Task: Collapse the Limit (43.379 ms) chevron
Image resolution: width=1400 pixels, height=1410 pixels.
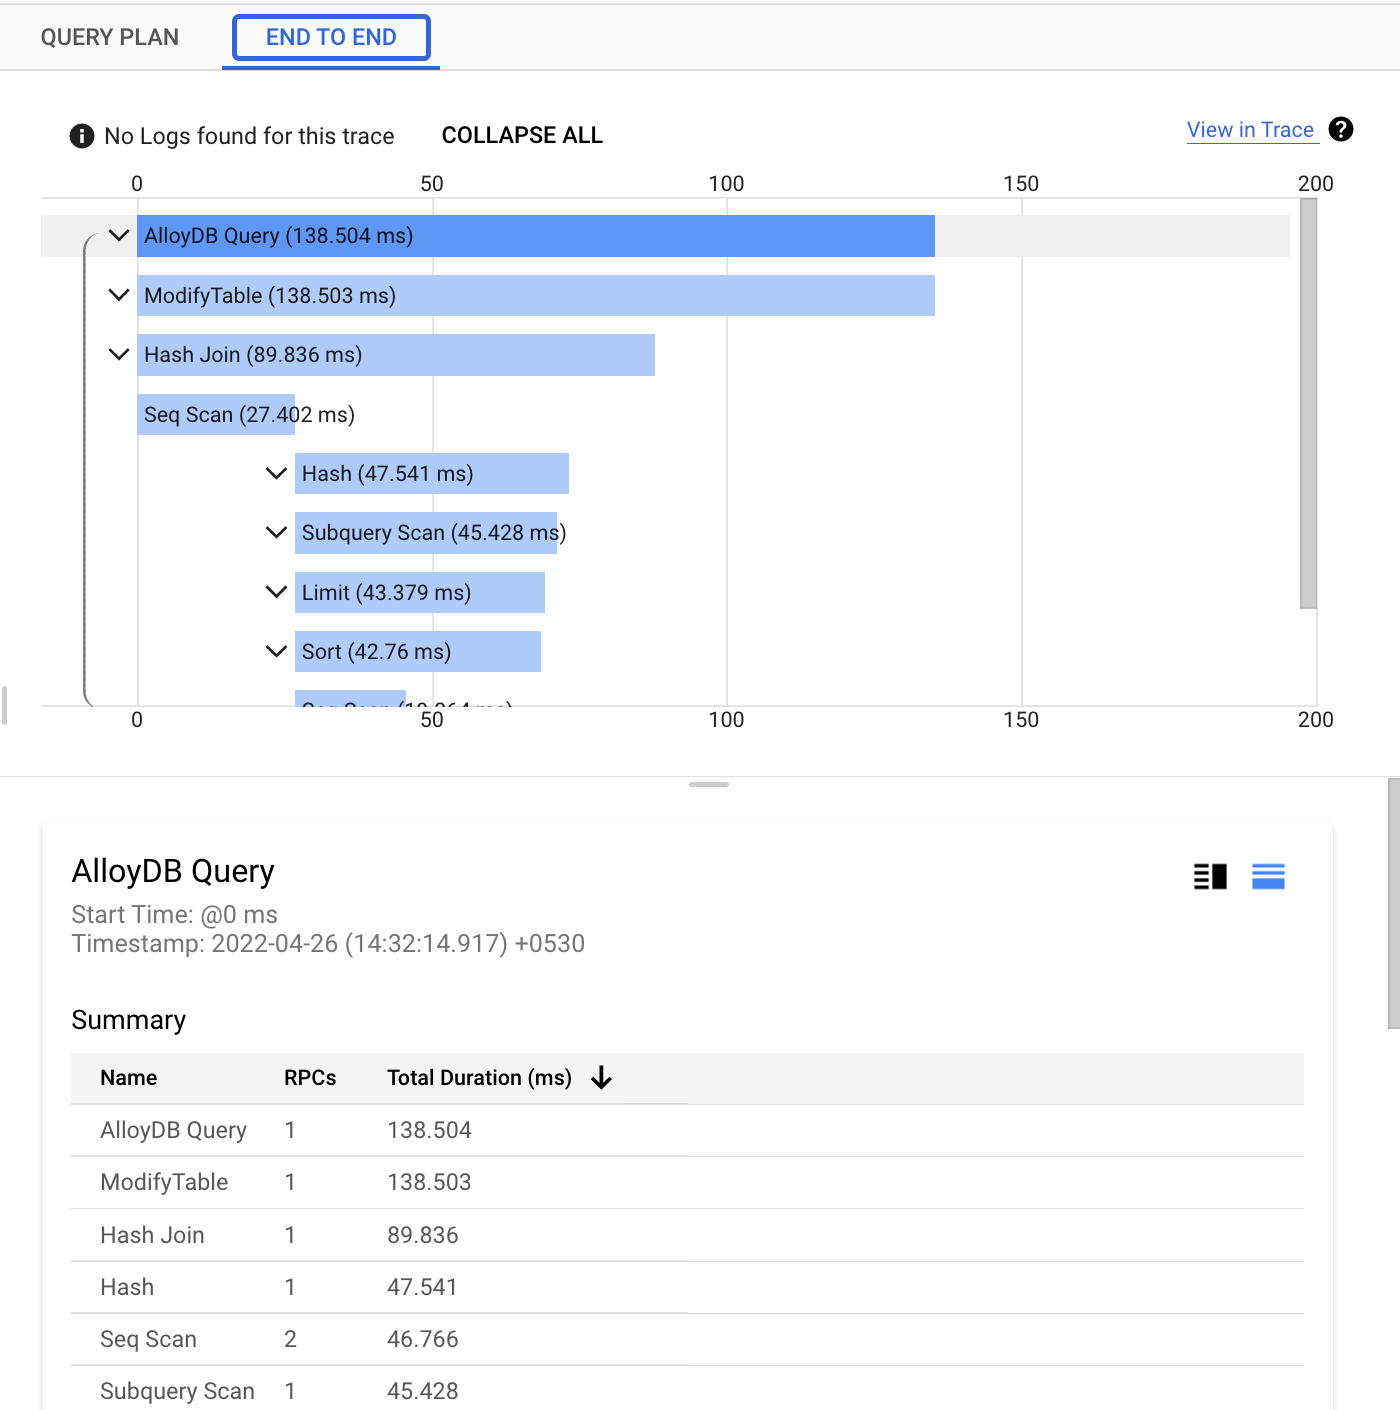Action: click(x=276, y=592)
